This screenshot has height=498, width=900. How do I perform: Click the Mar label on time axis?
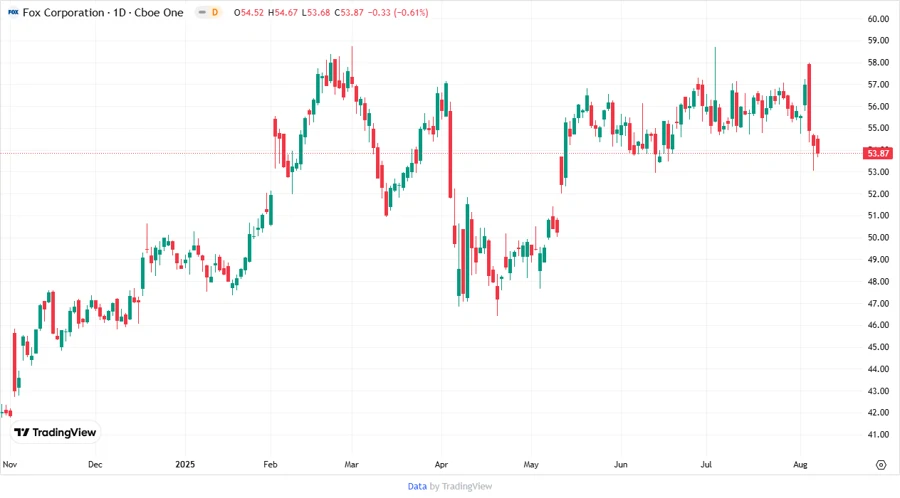pyautogui.click(x=351, y=464)
